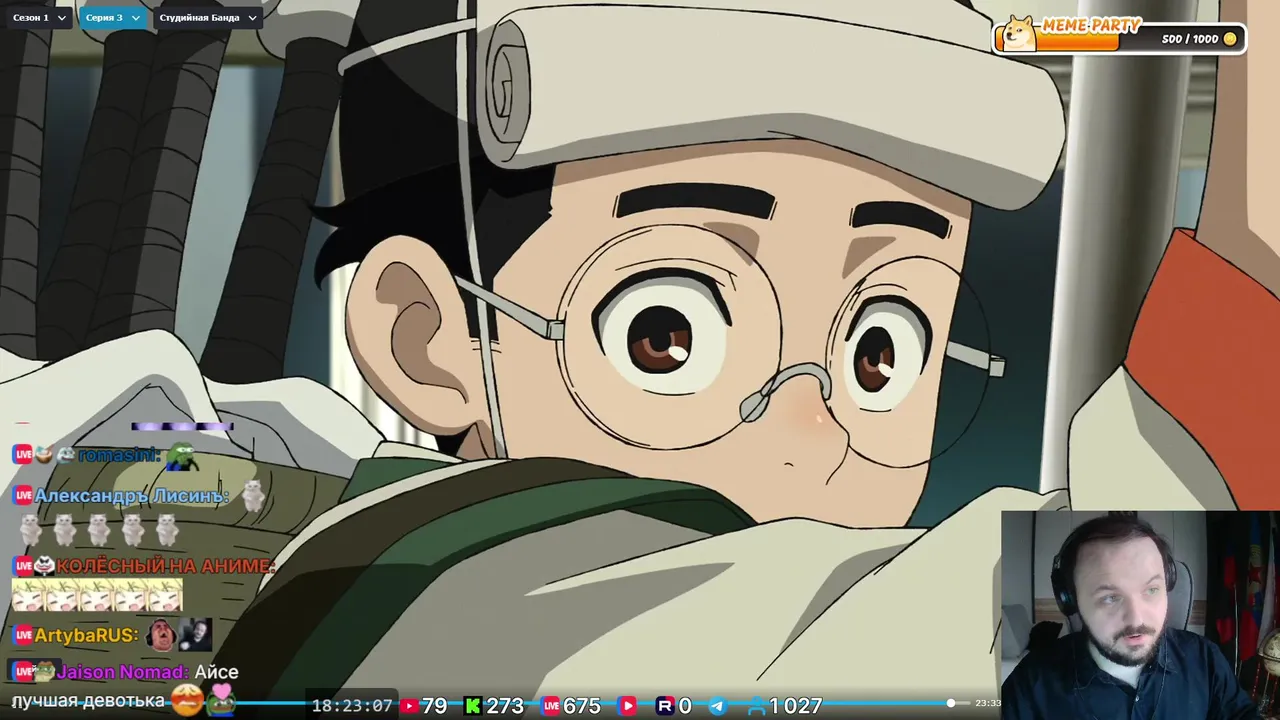1280x720 pixels.
Task: Click the R platform icon beside 0
Action: 665,706
